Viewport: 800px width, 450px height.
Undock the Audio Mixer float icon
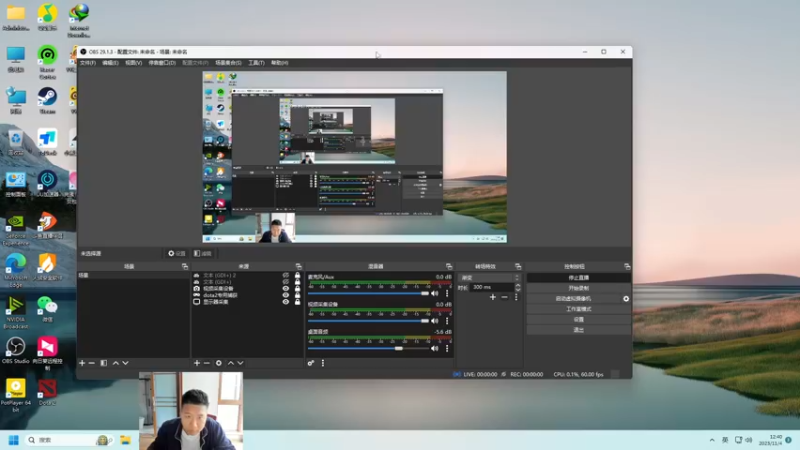(x=449, y=266)
